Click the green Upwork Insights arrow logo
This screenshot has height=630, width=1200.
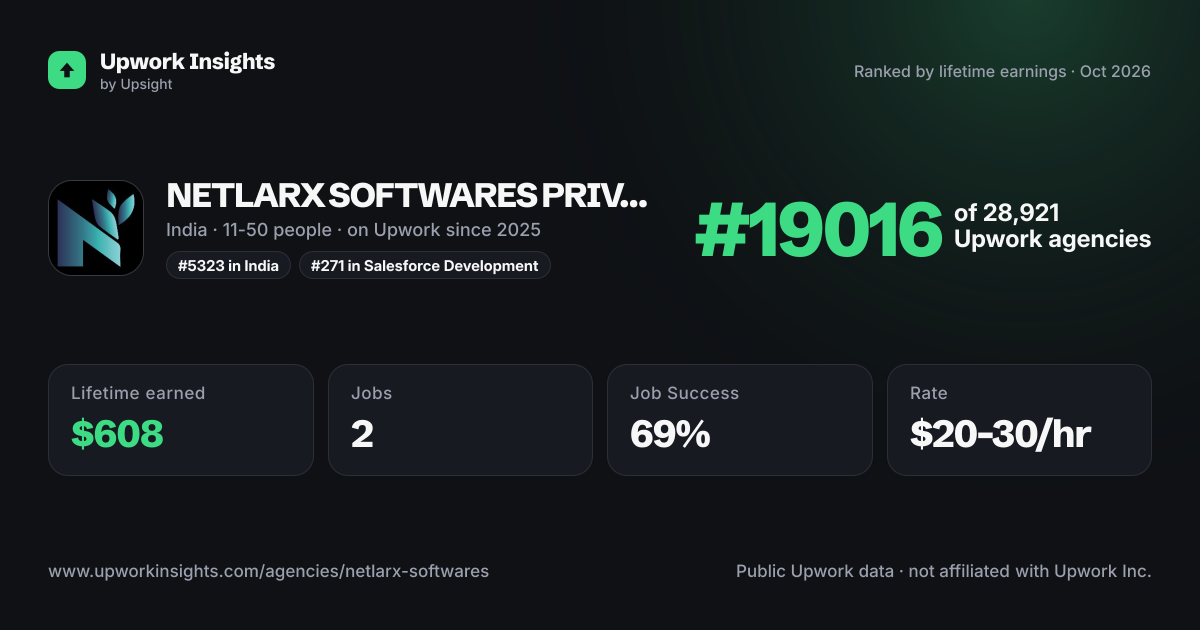pyautogui.click(x=67, y=70)
